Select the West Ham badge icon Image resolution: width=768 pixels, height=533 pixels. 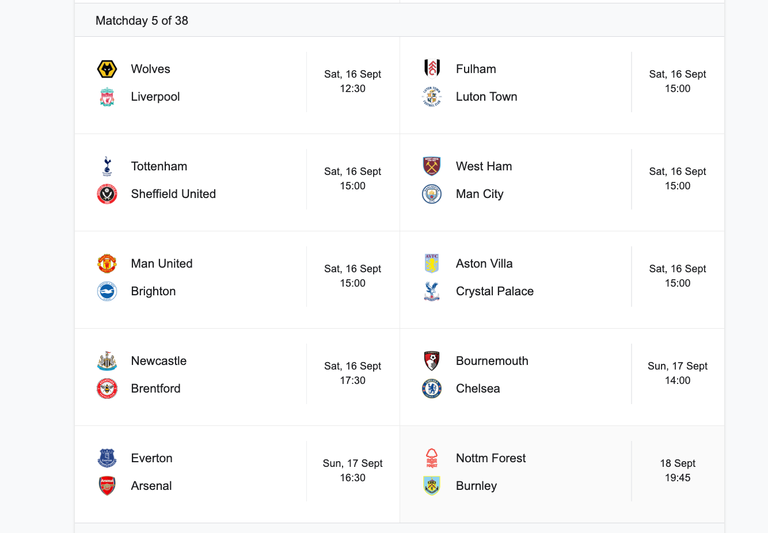[432, 167]
